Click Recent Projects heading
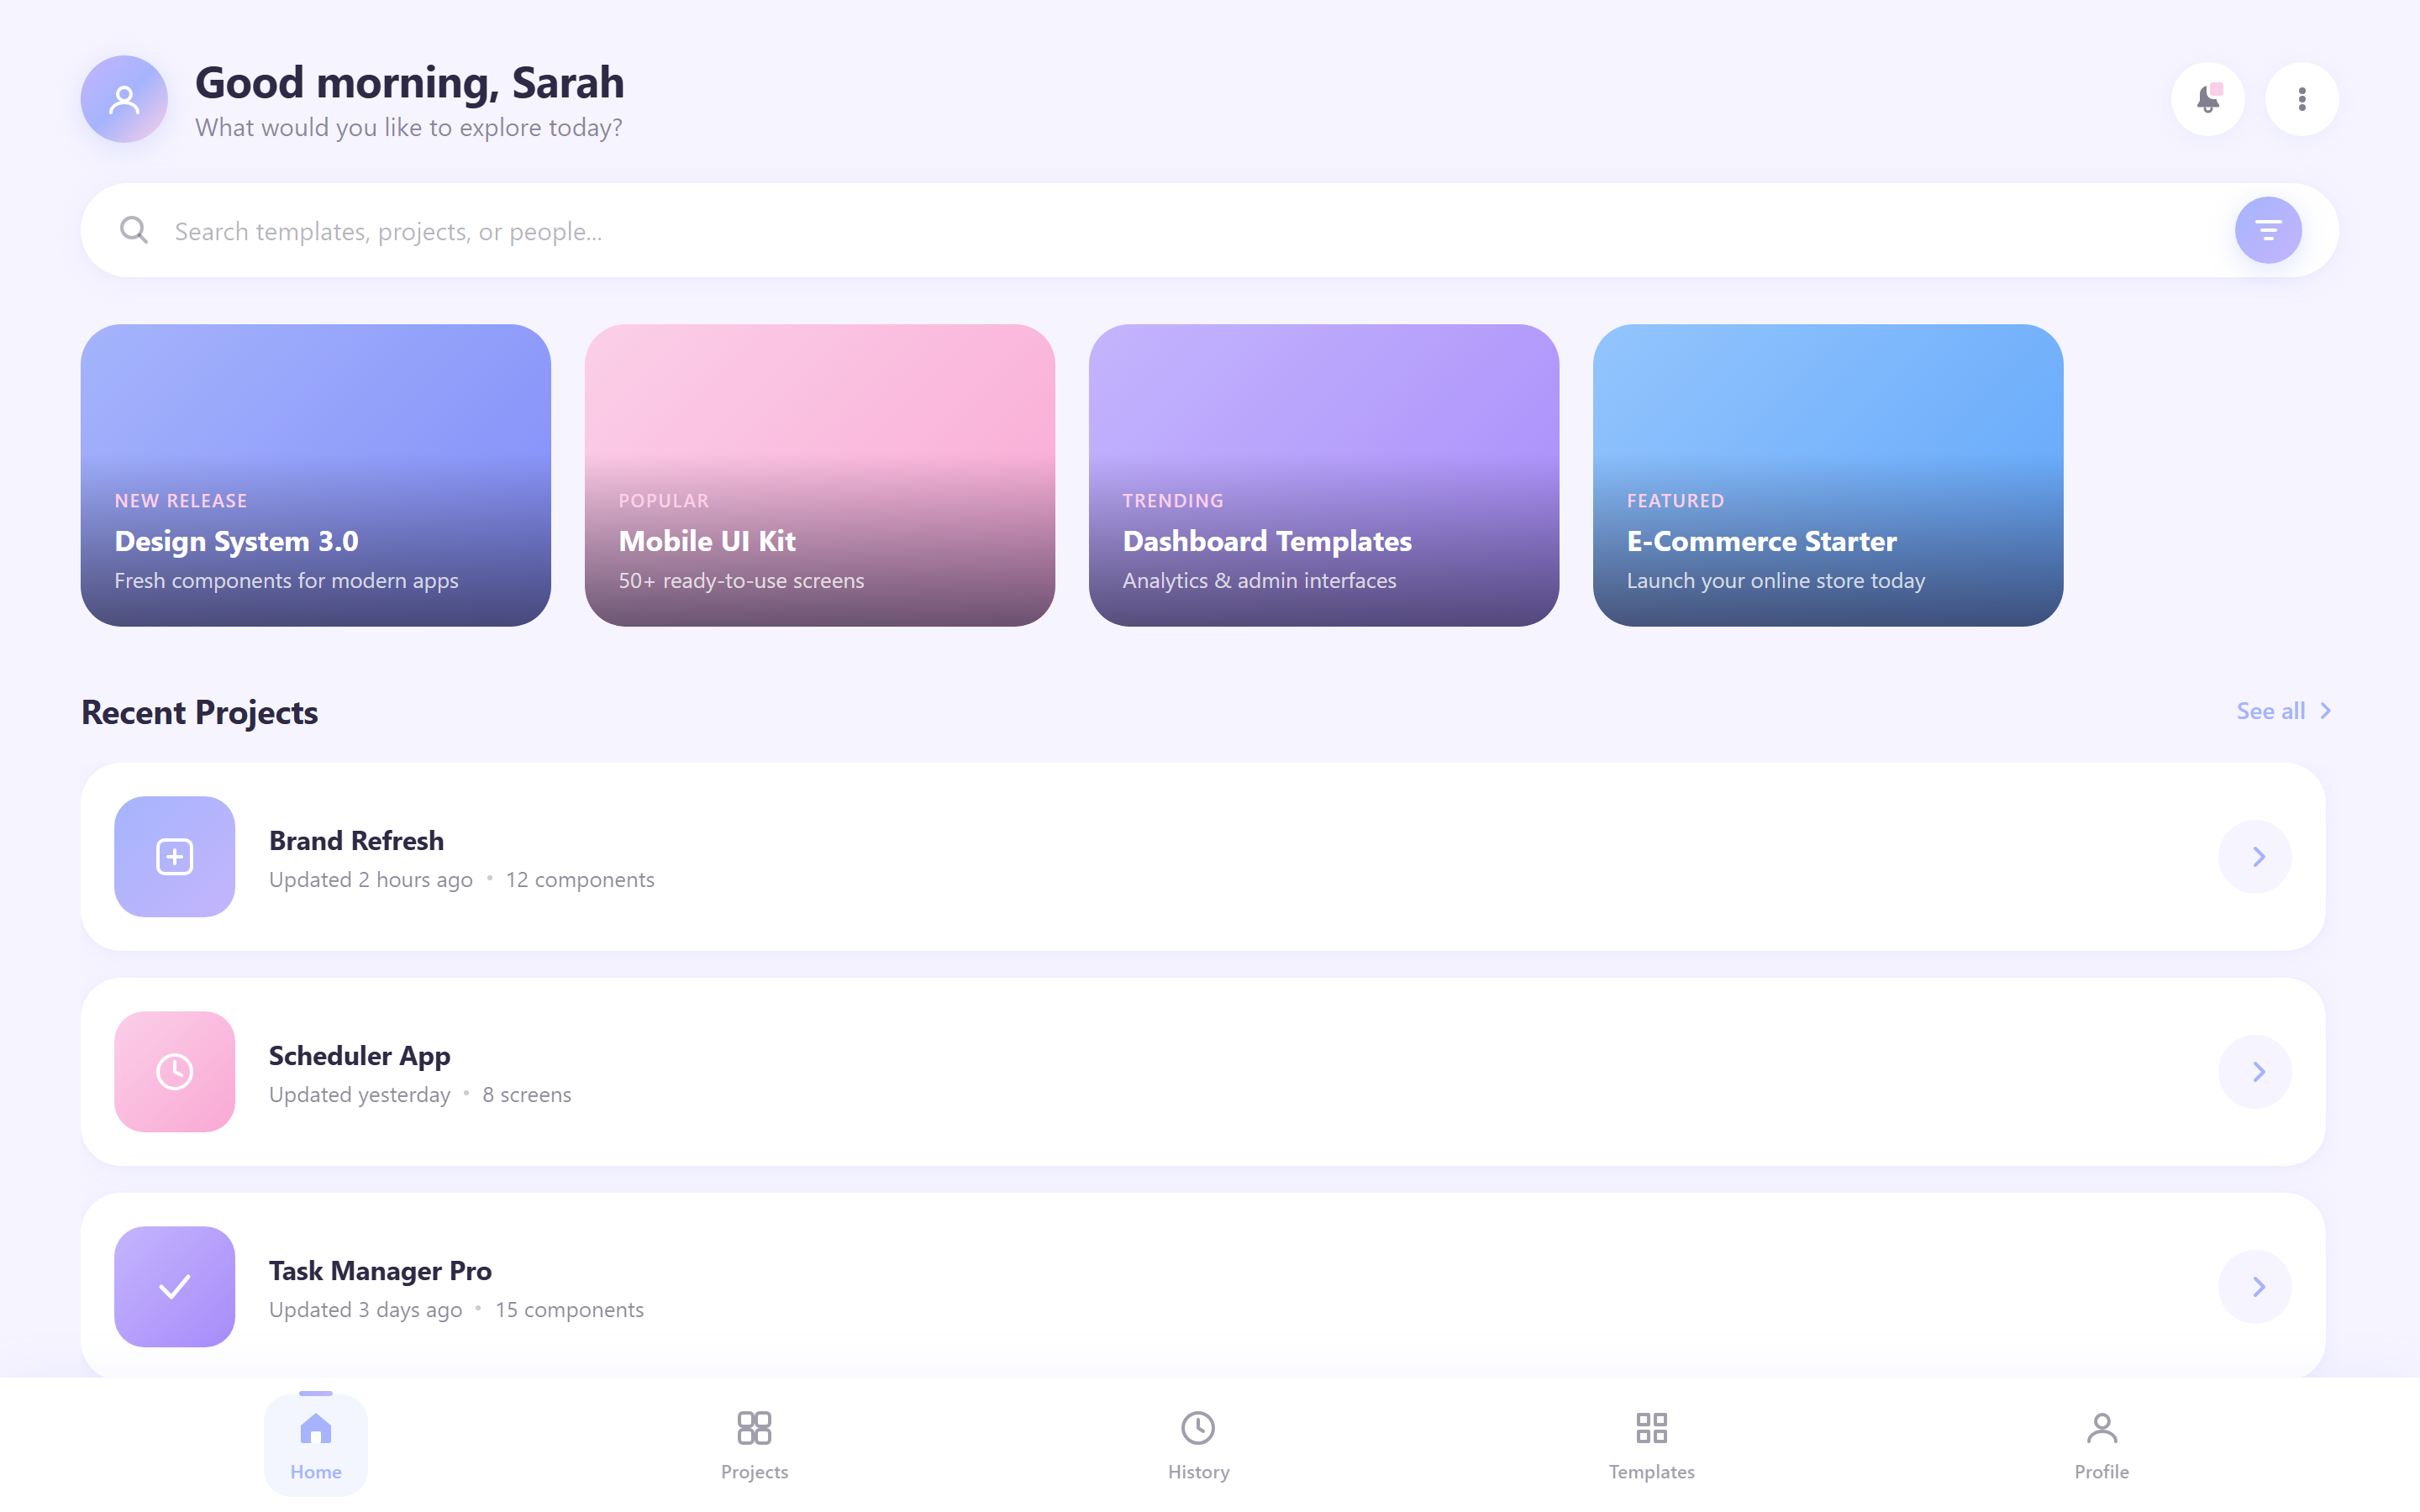The image size is (2420, 1512). pos(200,713)
